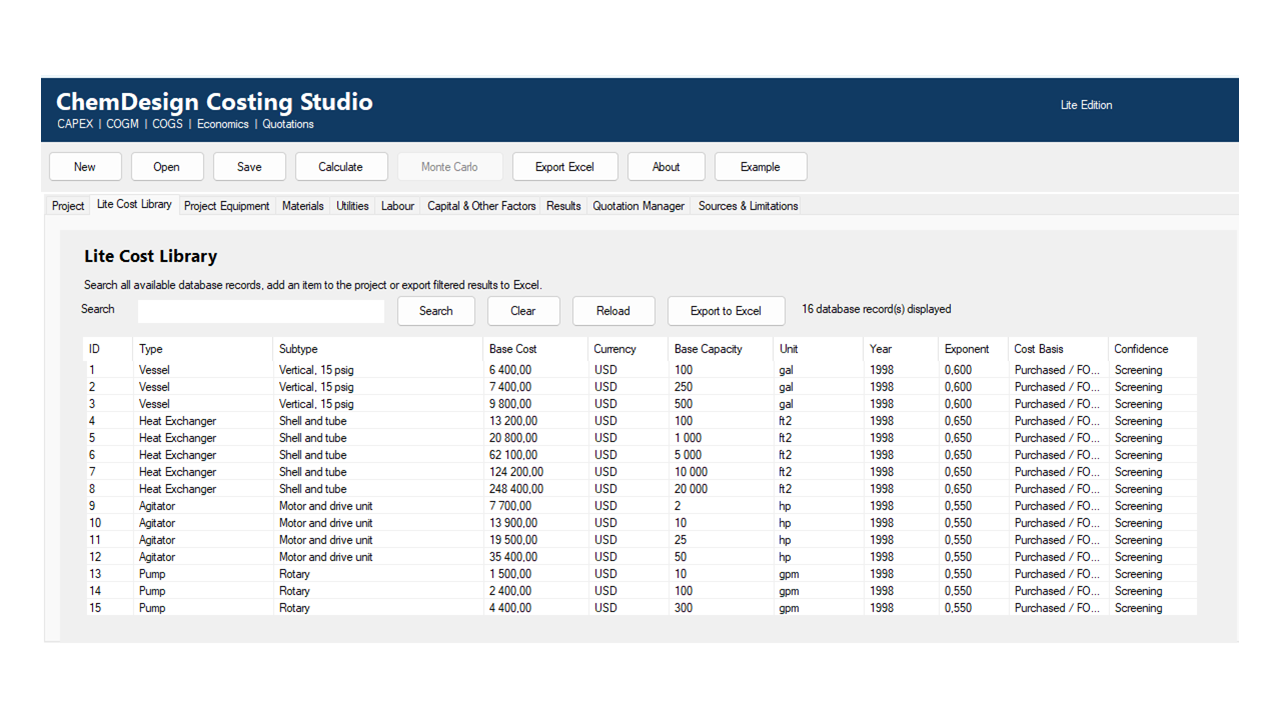This screenshot has width=1280, height=720.
Task: Select the Capital & Other Factors tab
Action: (482, 206)
